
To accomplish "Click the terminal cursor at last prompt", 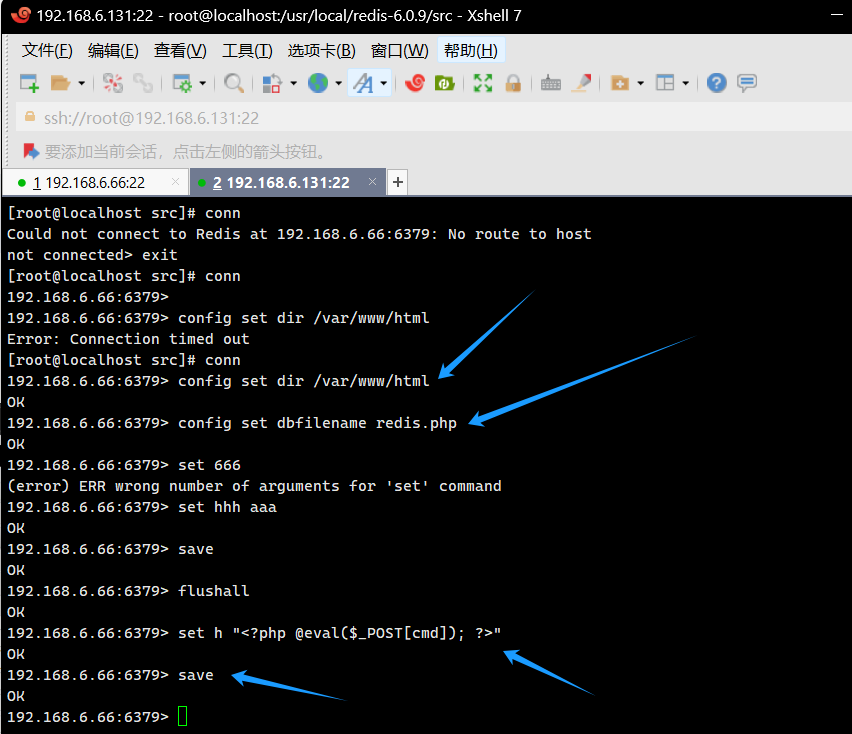I will [183, 716].
